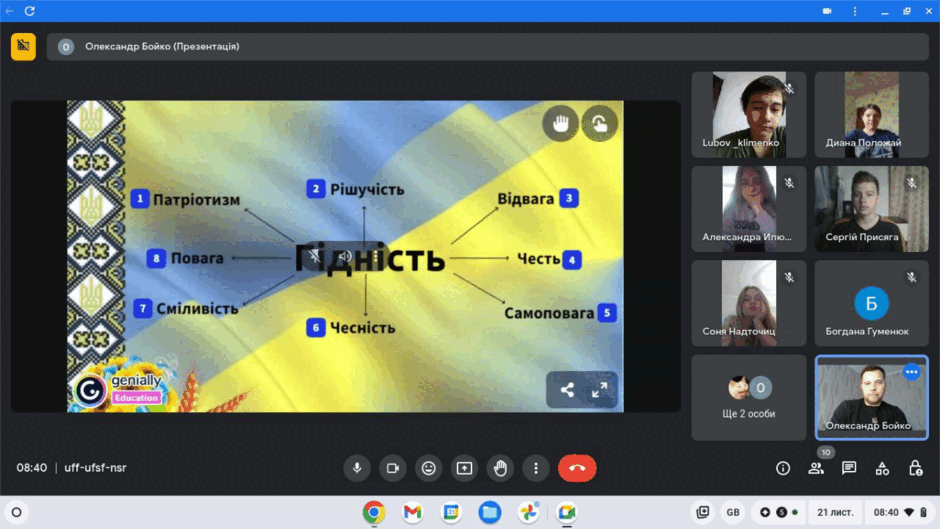Viewport: 940px width, 529px height.
Task: Select the Александра video tile
Action: [749, 209]
